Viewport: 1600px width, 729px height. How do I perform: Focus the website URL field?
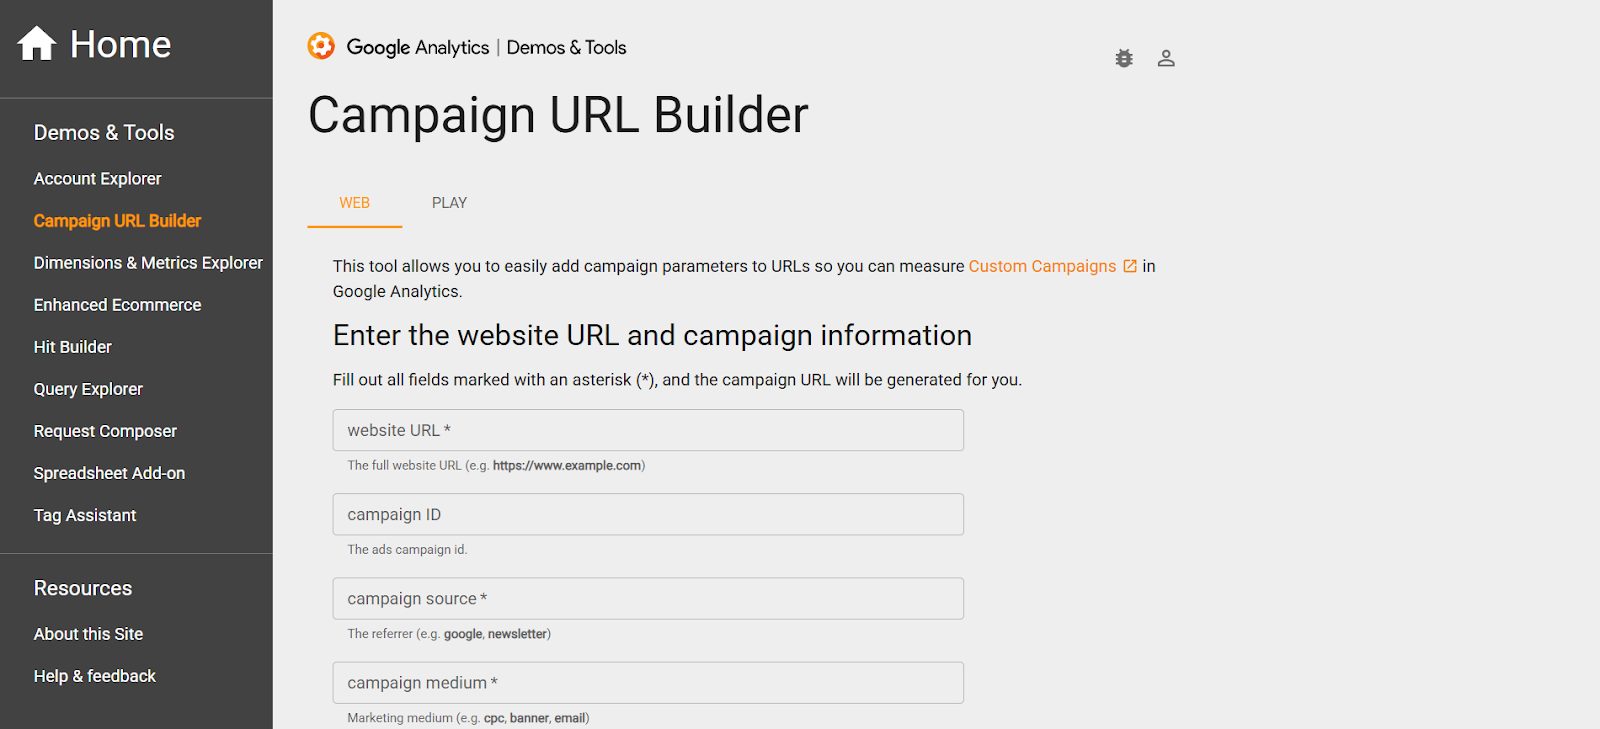(x=648, y=430)
